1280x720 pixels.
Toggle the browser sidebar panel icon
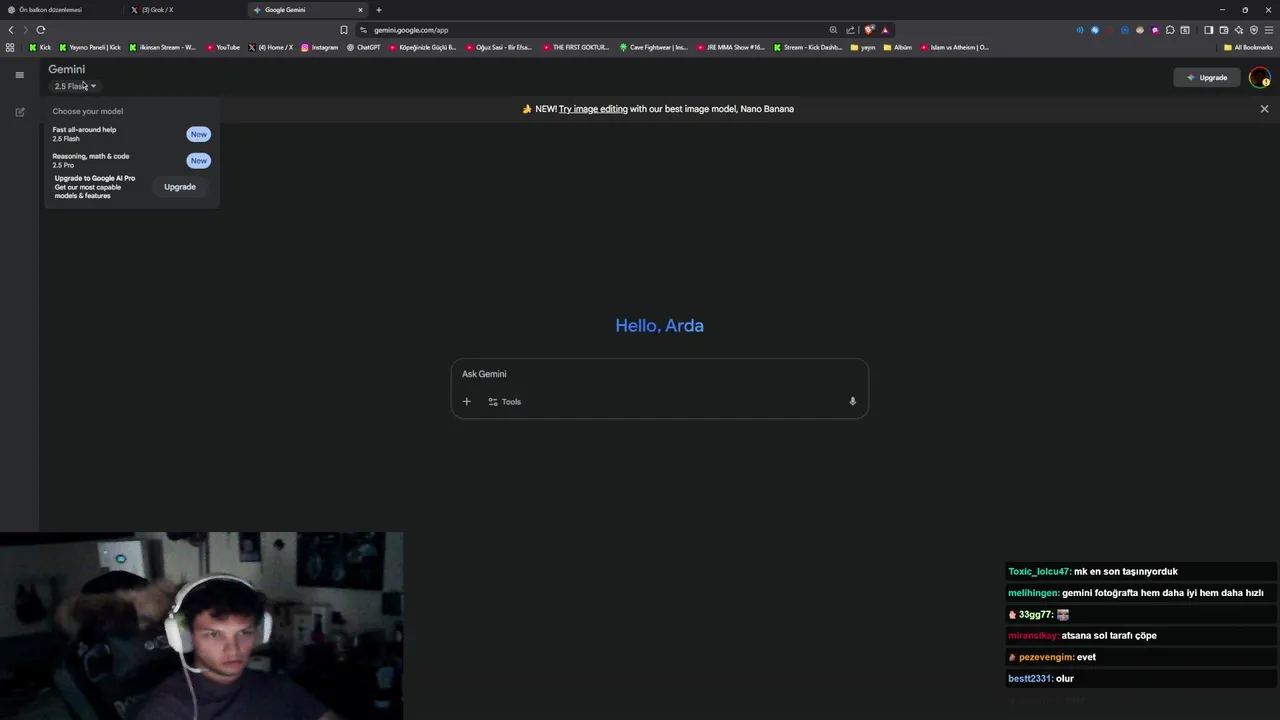pos(1208,30)
